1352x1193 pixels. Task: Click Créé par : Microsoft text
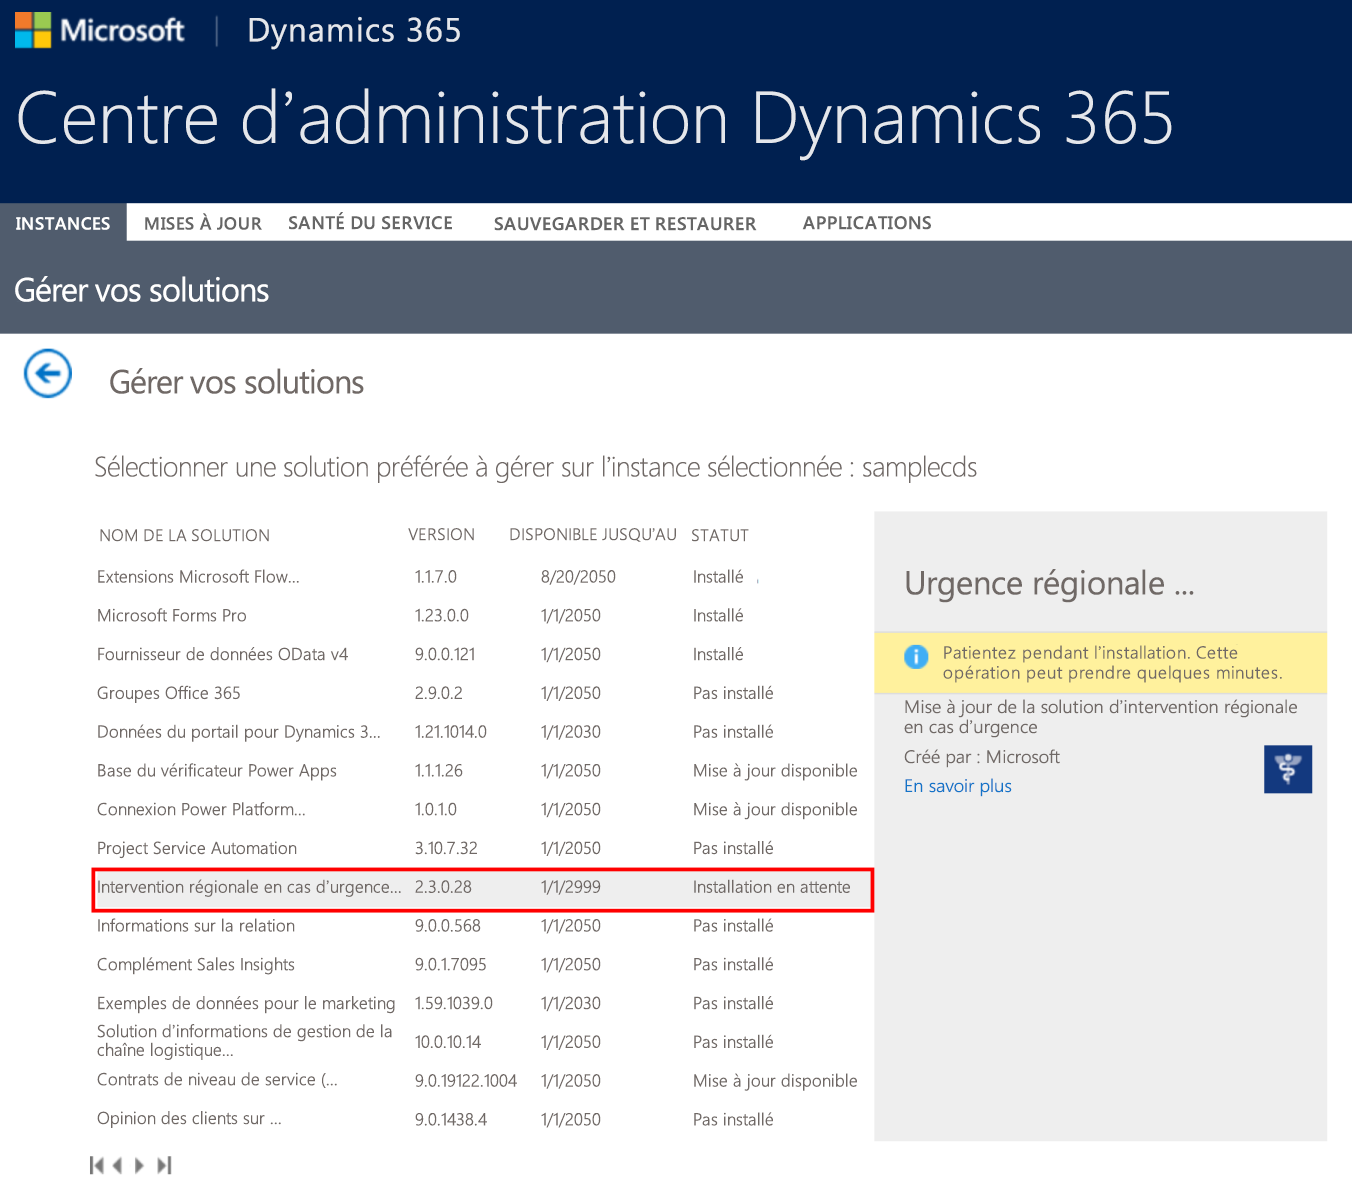click(982, 757)
